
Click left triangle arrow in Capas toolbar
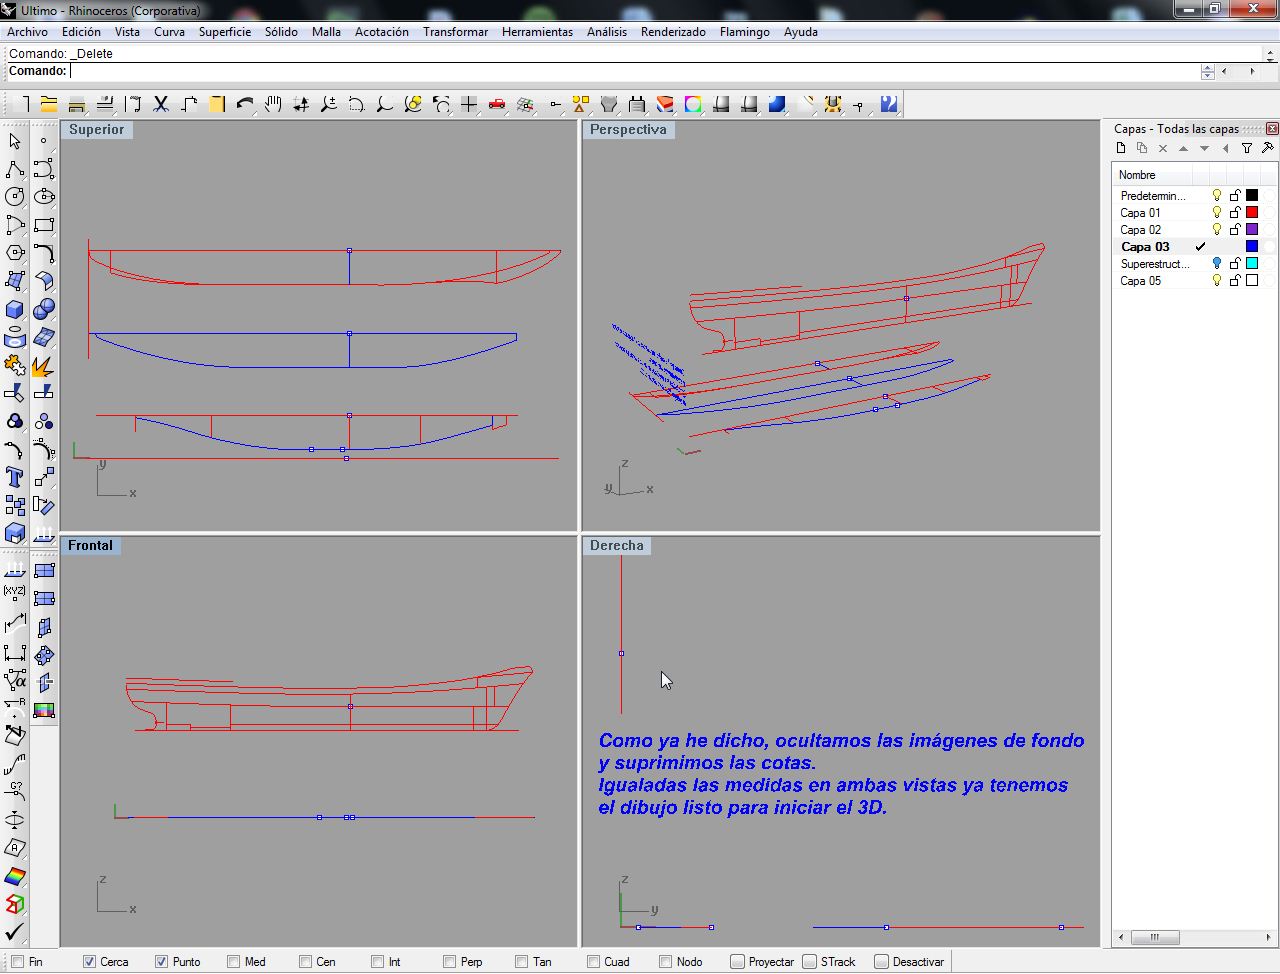click(x=1226, y=148)
